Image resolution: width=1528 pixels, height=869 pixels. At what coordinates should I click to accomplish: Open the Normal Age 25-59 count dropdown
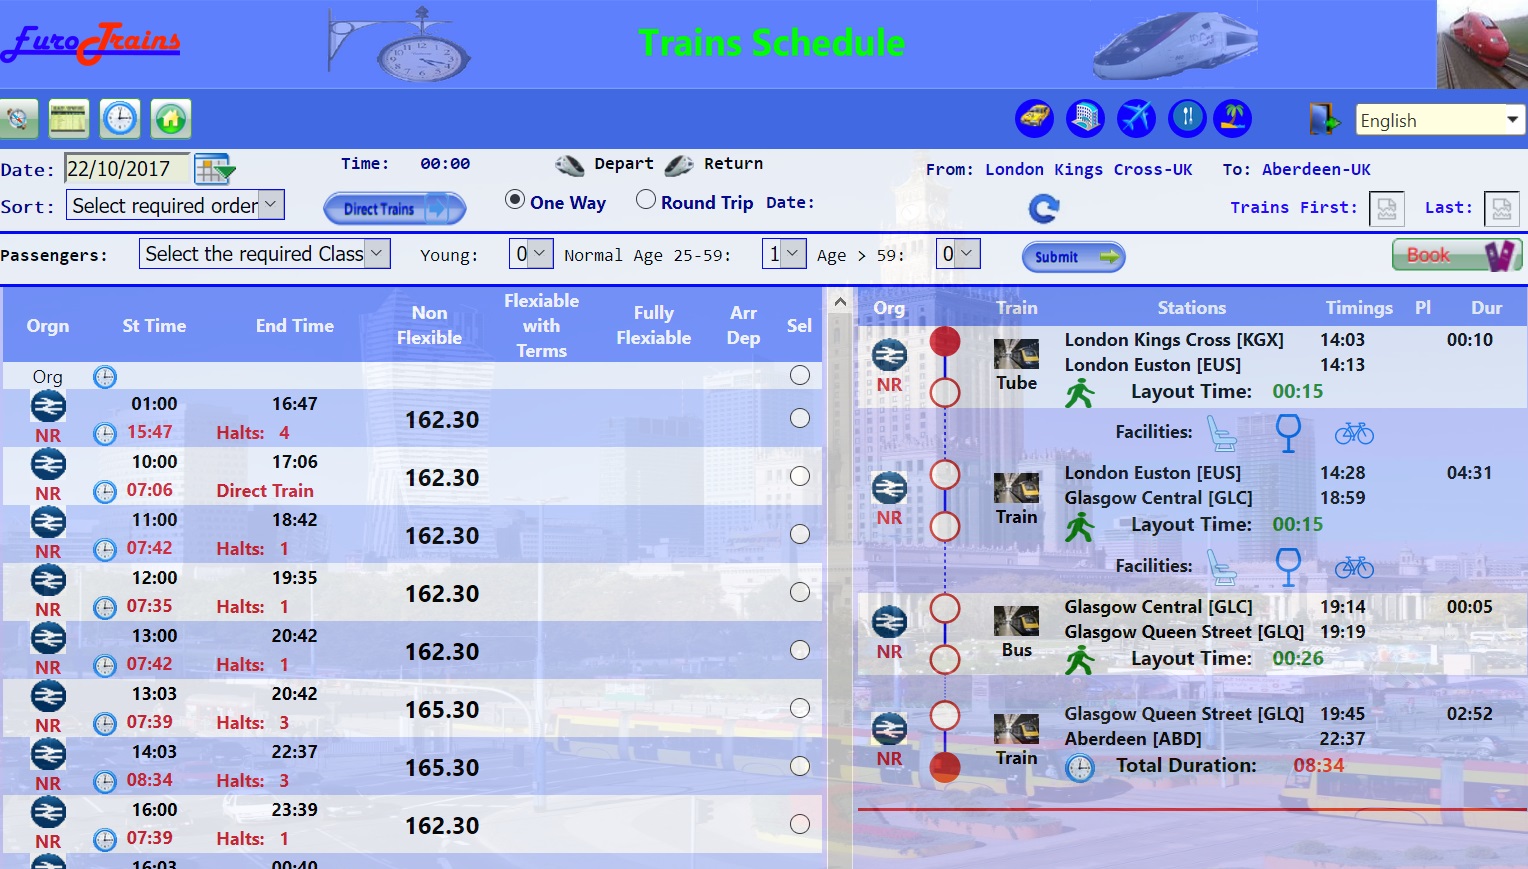coord(784,254)
